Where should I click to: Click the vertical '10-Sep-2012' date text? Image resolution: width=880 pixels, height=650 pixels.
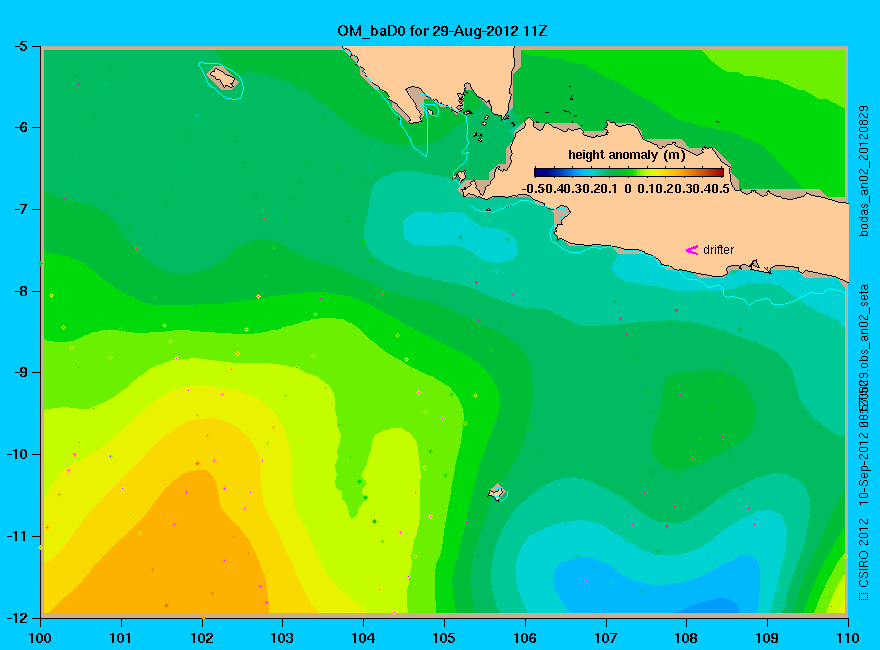pyautogui.click(x=864, y=469)
